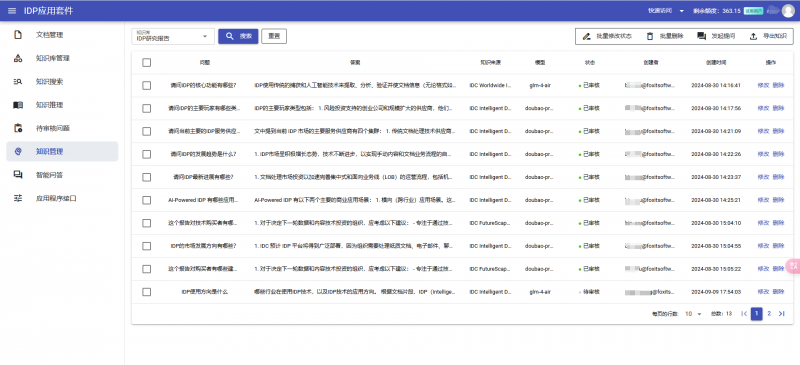Click the blue 搜索 button
800x365 pixels.
point(238,36)
